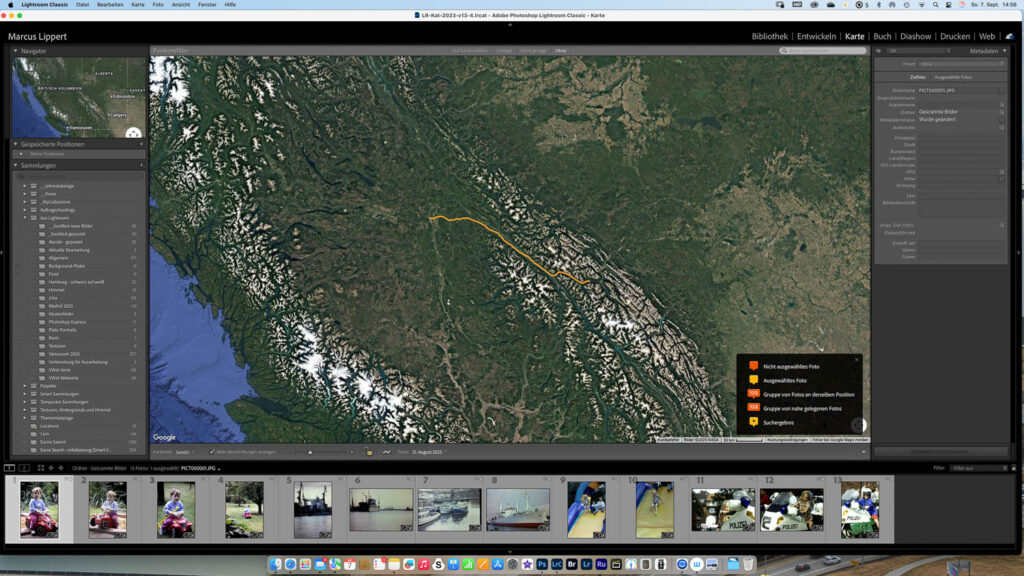Select the Ohne position filter

[x=560, y=51]
